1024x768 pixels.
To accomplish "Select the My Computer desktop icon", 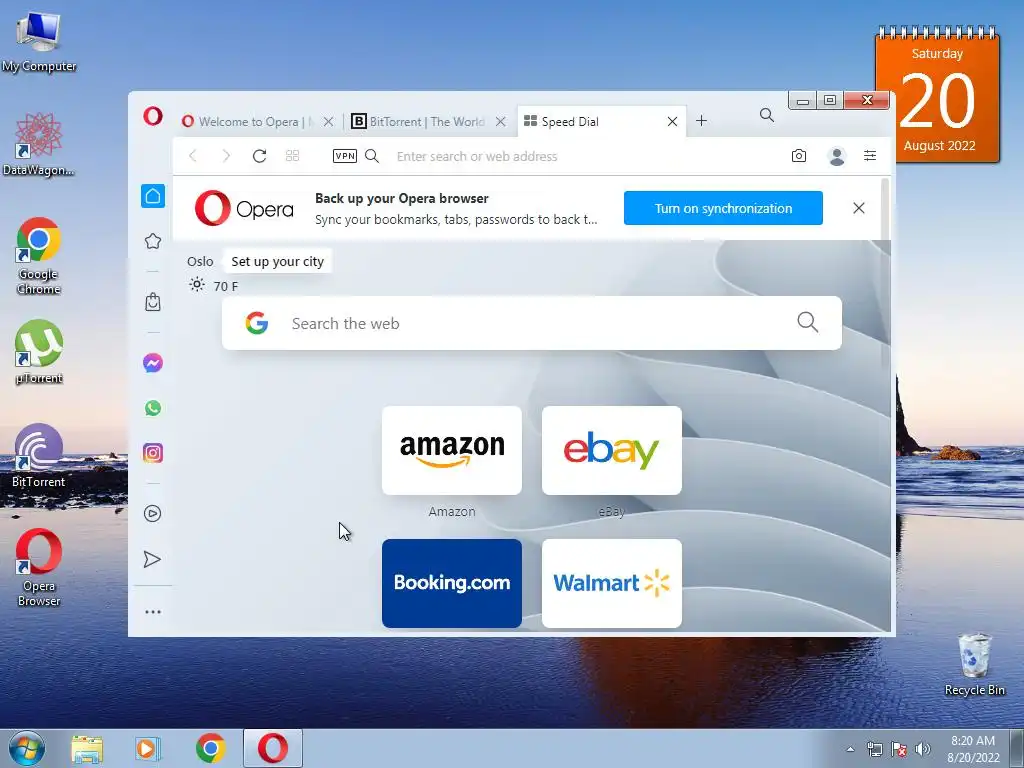I will click(39, 40).
